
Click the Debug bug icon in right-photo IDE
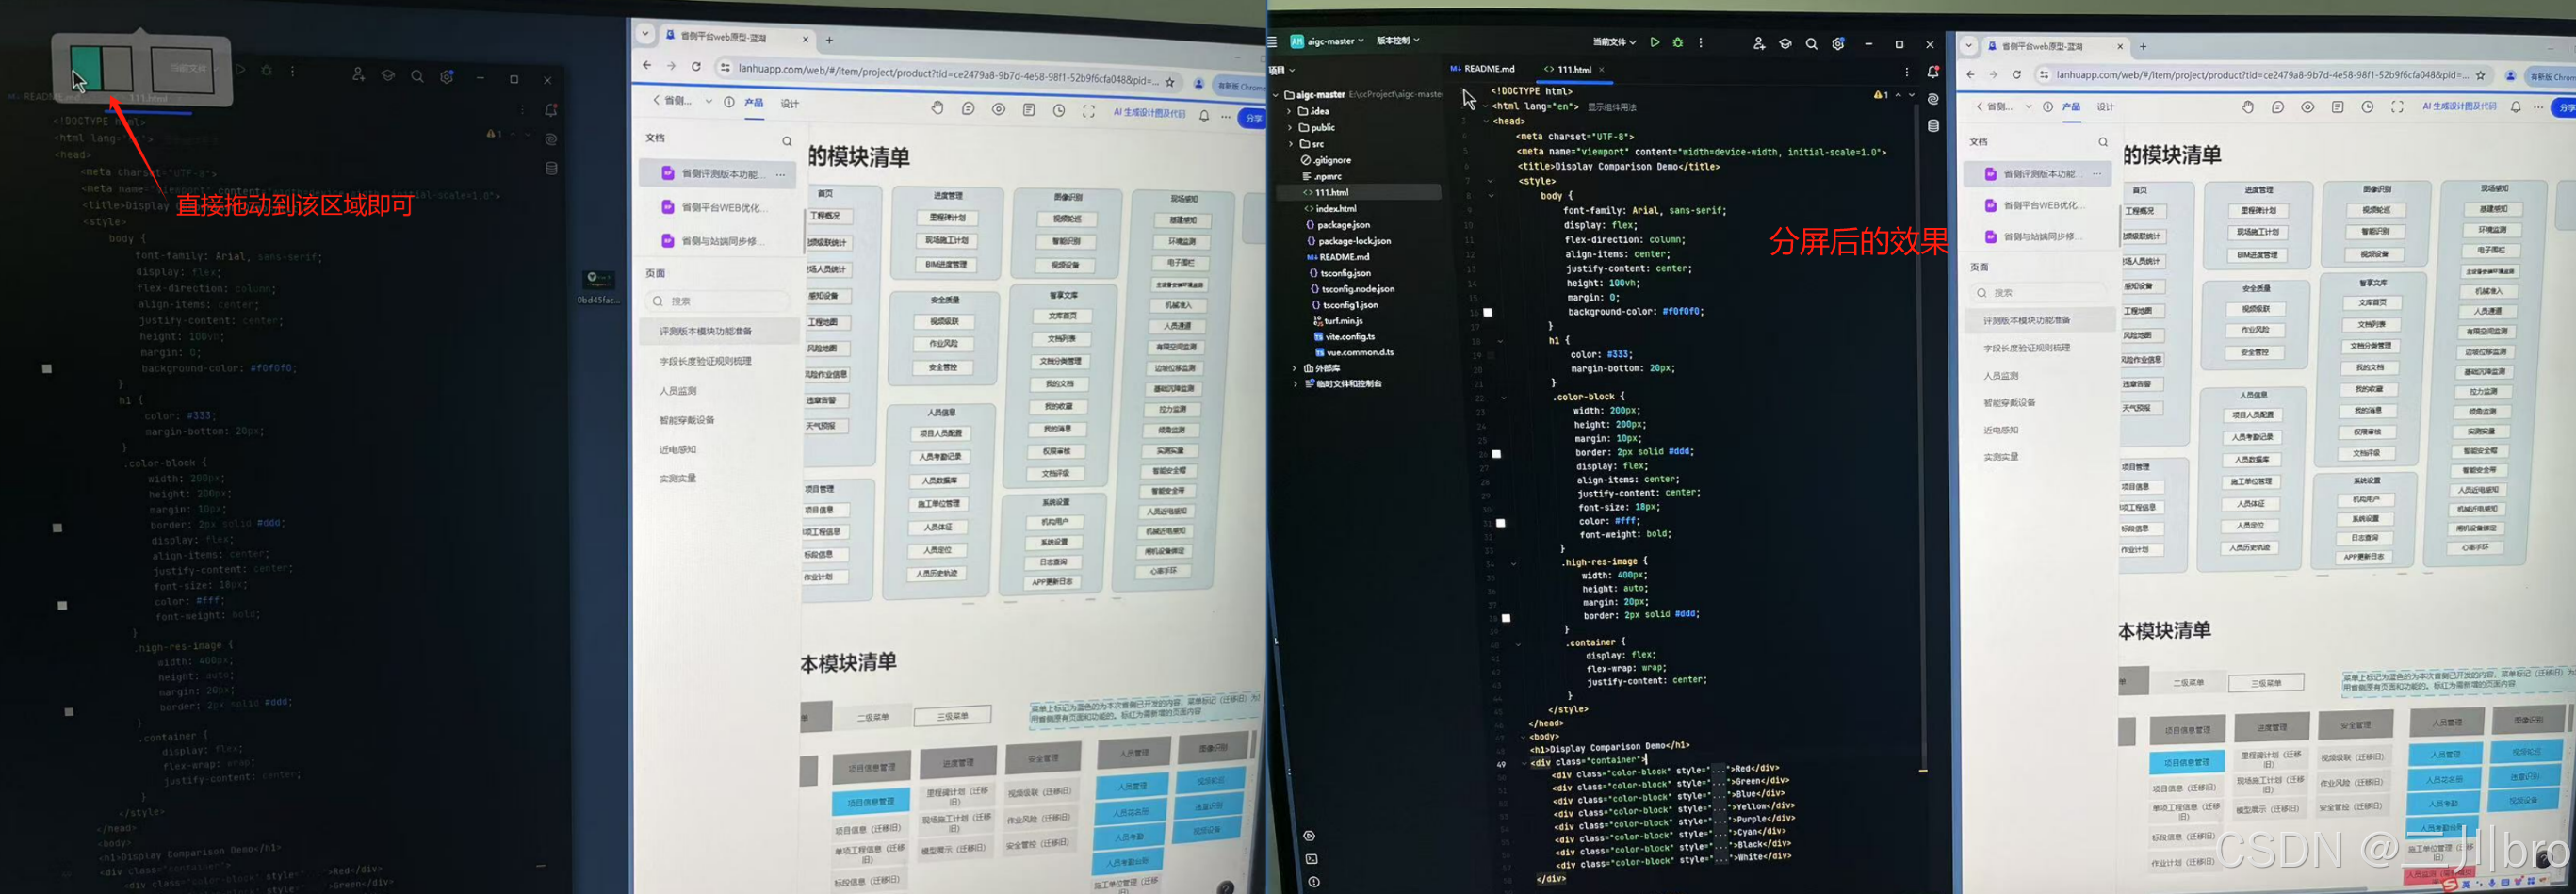pyautogui.click(x=1678, y=42)
